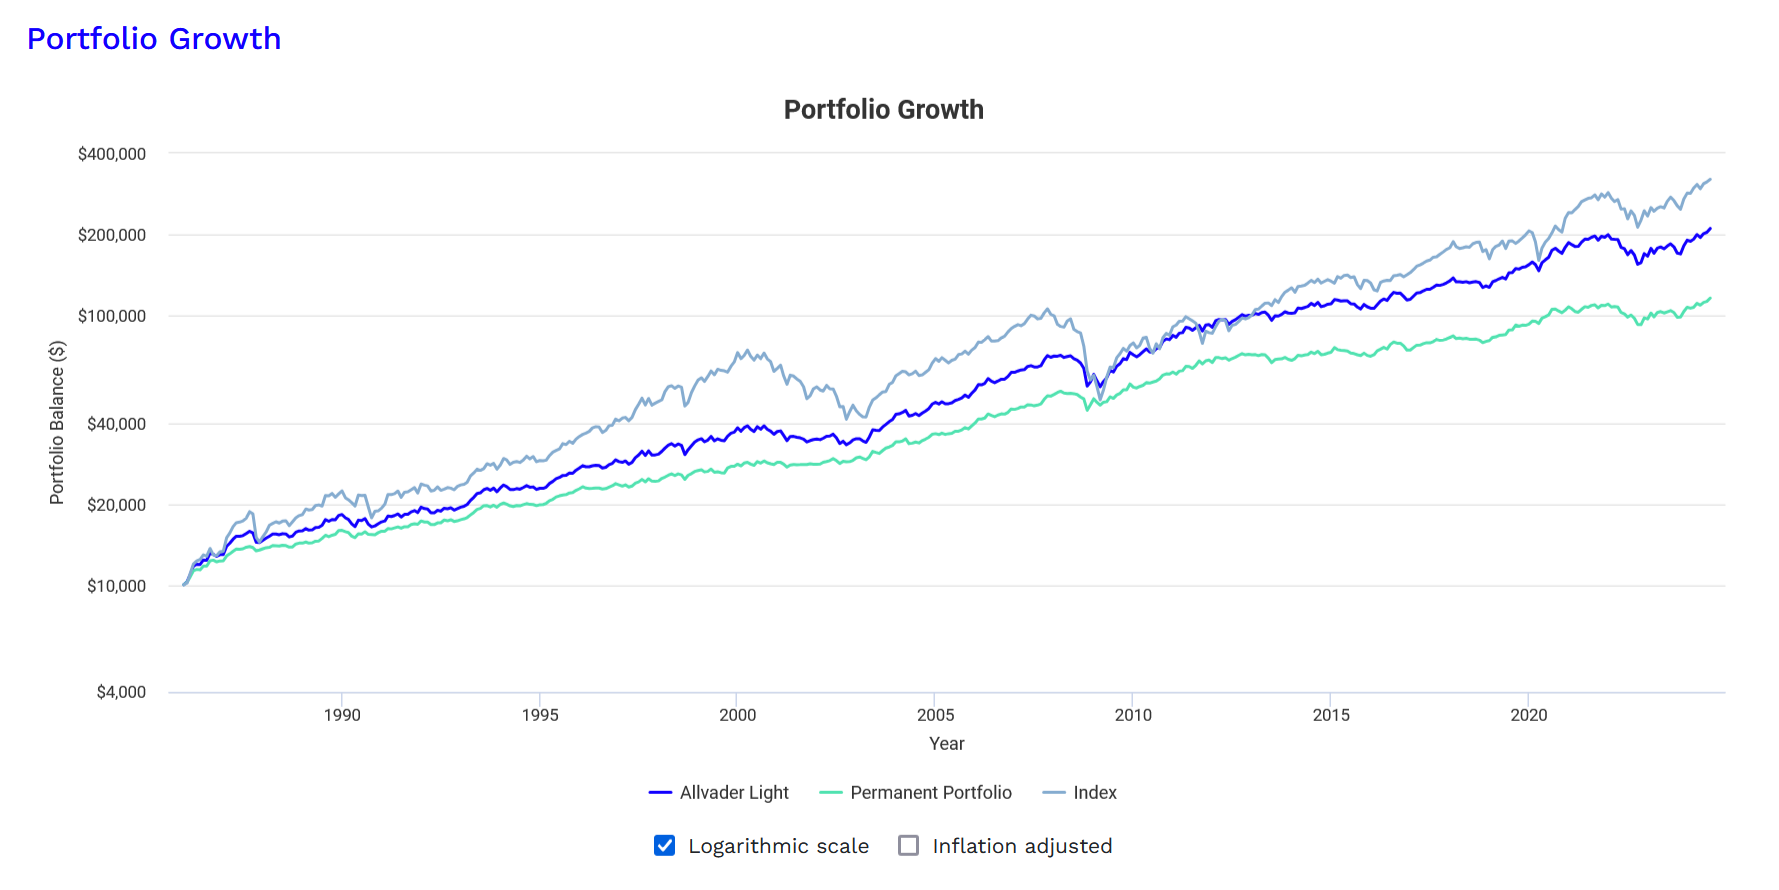Click the $100,000 y-axis label
Screen dimensions: 1779x890
tap(112, 316)
